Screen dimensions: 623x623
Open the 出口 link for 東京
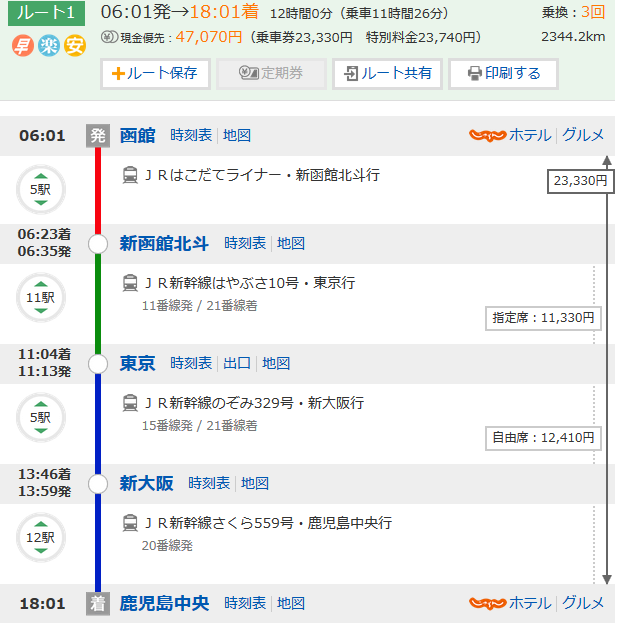coord(237,363)
